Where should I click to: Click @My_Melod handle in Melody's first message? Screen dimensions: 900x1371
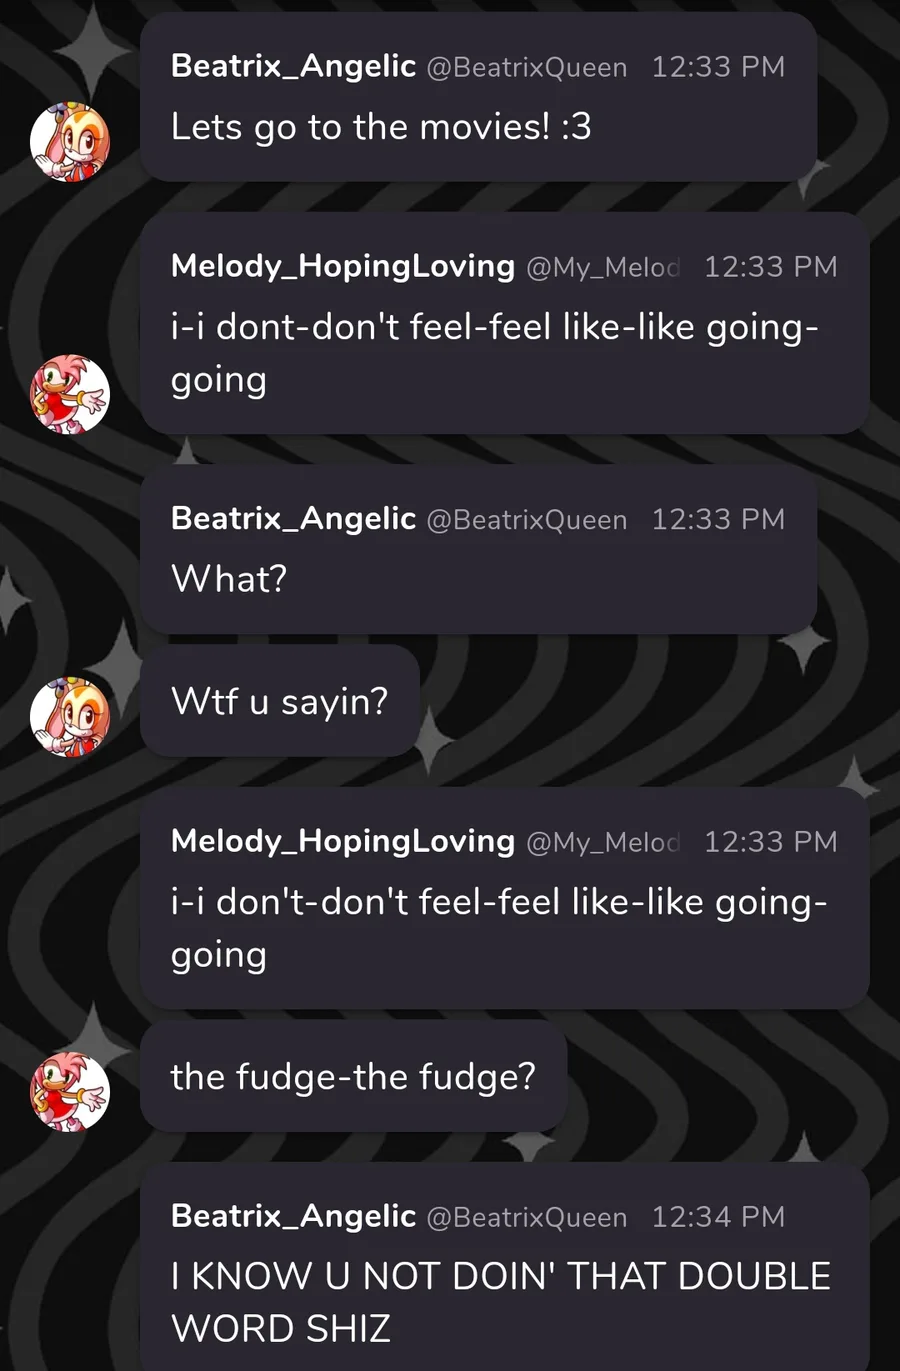coord(603,267)
